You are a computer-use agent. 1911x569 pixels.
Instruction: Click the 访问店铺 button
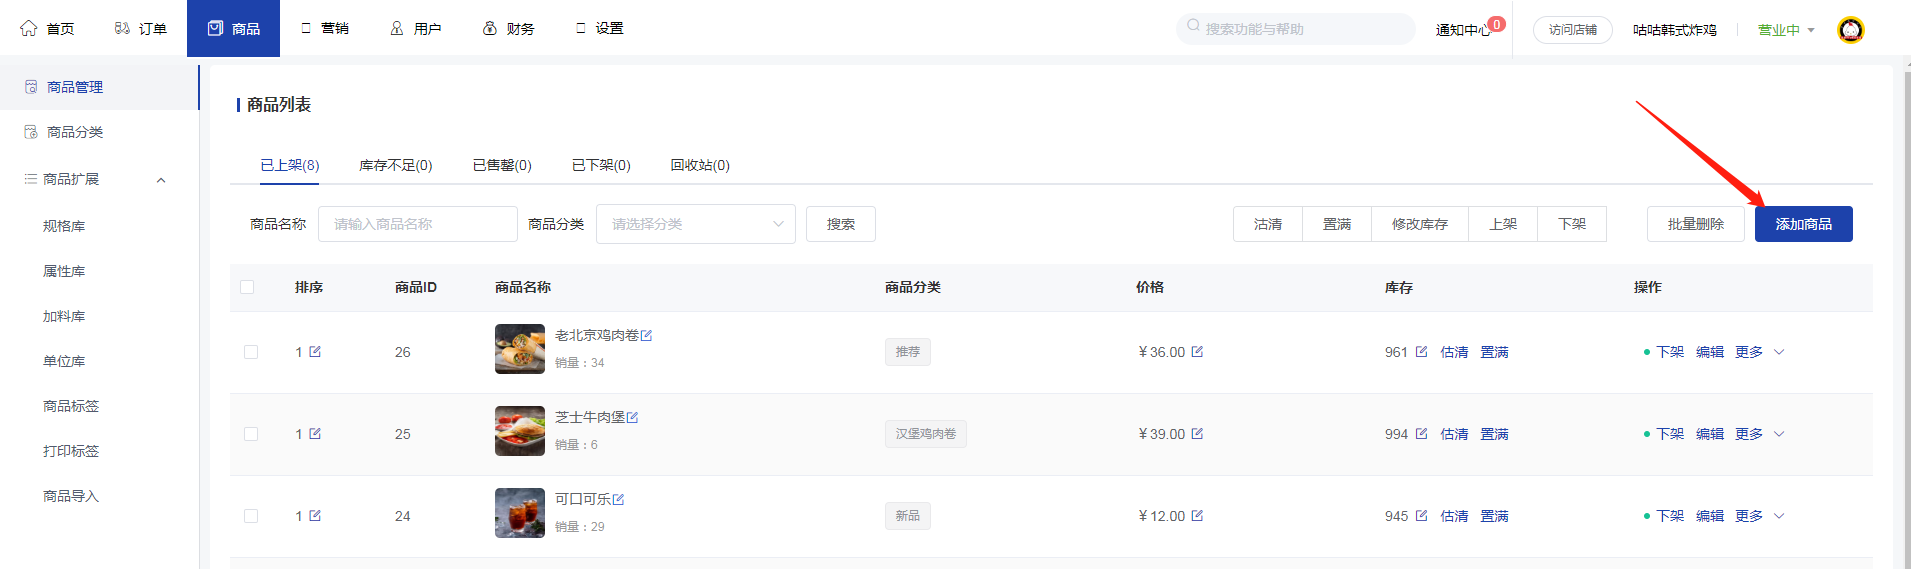coord(1573,30)
